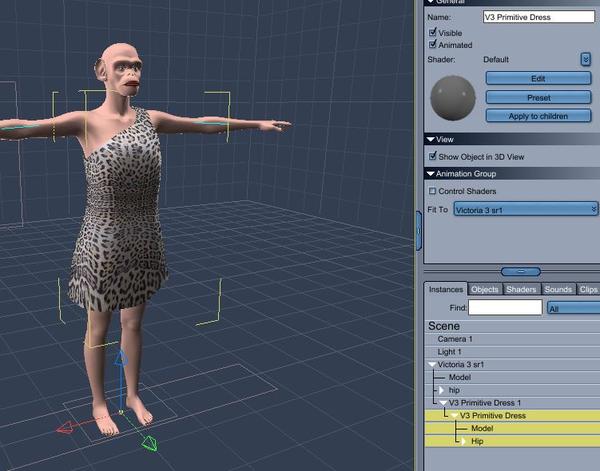The width and height of the screenshot is (600, 471).
Task: Enable the Control Shaders checkbox
Action: point(433,191)
